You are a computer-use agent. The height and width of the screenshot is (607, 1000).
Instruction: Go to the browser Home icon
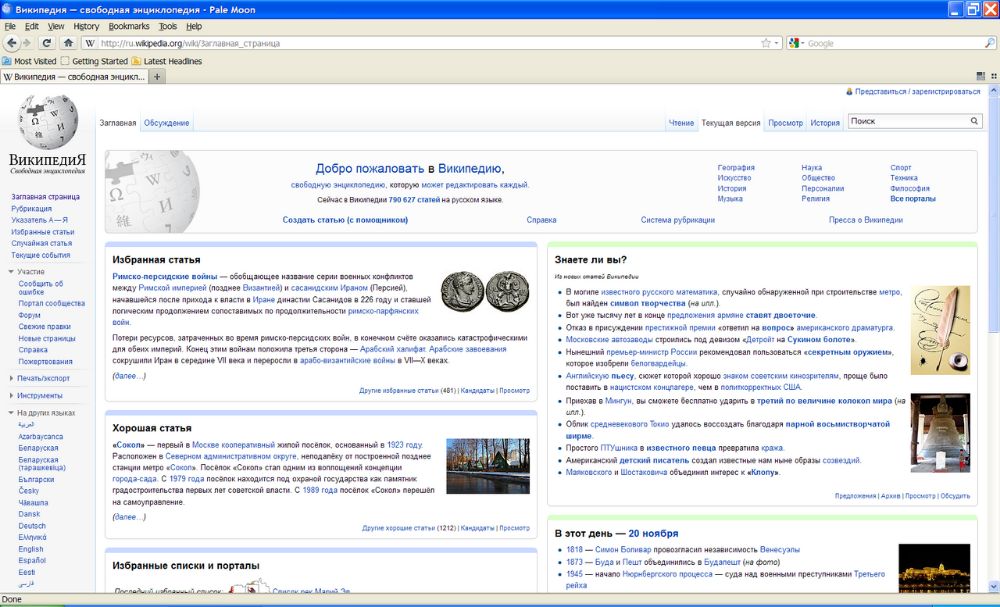[x=68, y=43]
